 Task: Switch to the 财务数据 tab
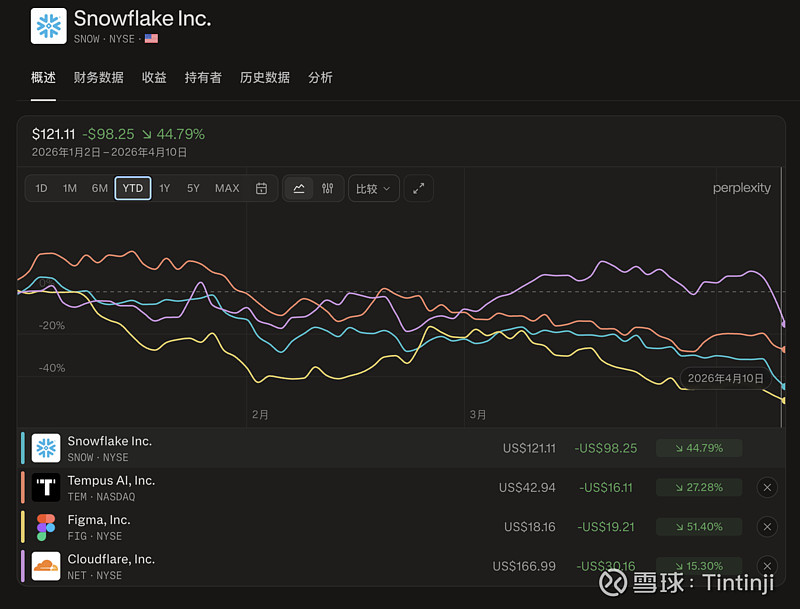pos(98,78)
